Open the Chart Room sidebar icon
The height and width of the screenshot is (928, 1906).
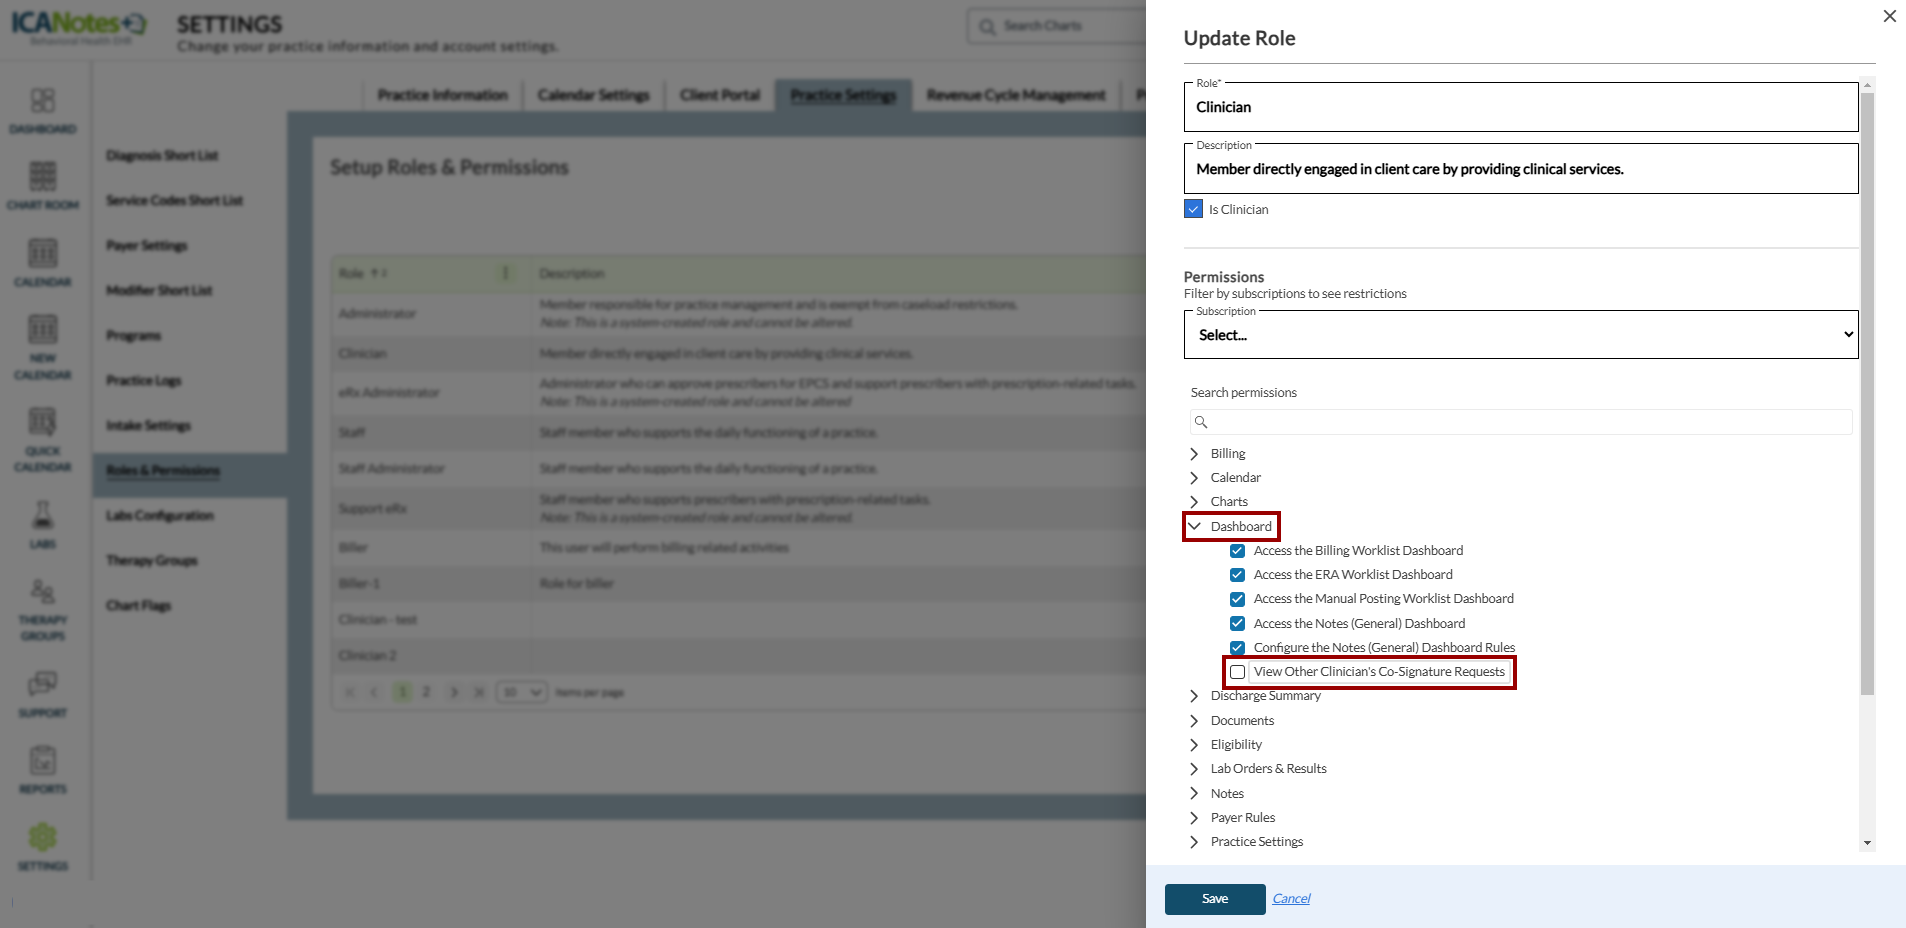(42, 177)
